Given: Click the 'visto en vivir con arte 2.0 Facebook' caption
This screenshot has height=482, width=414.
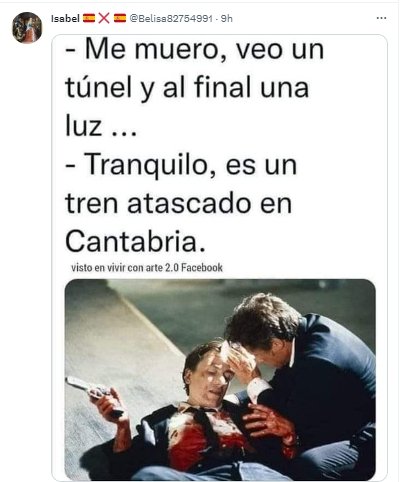Looking at the screenshot, I should coord(147,268).
